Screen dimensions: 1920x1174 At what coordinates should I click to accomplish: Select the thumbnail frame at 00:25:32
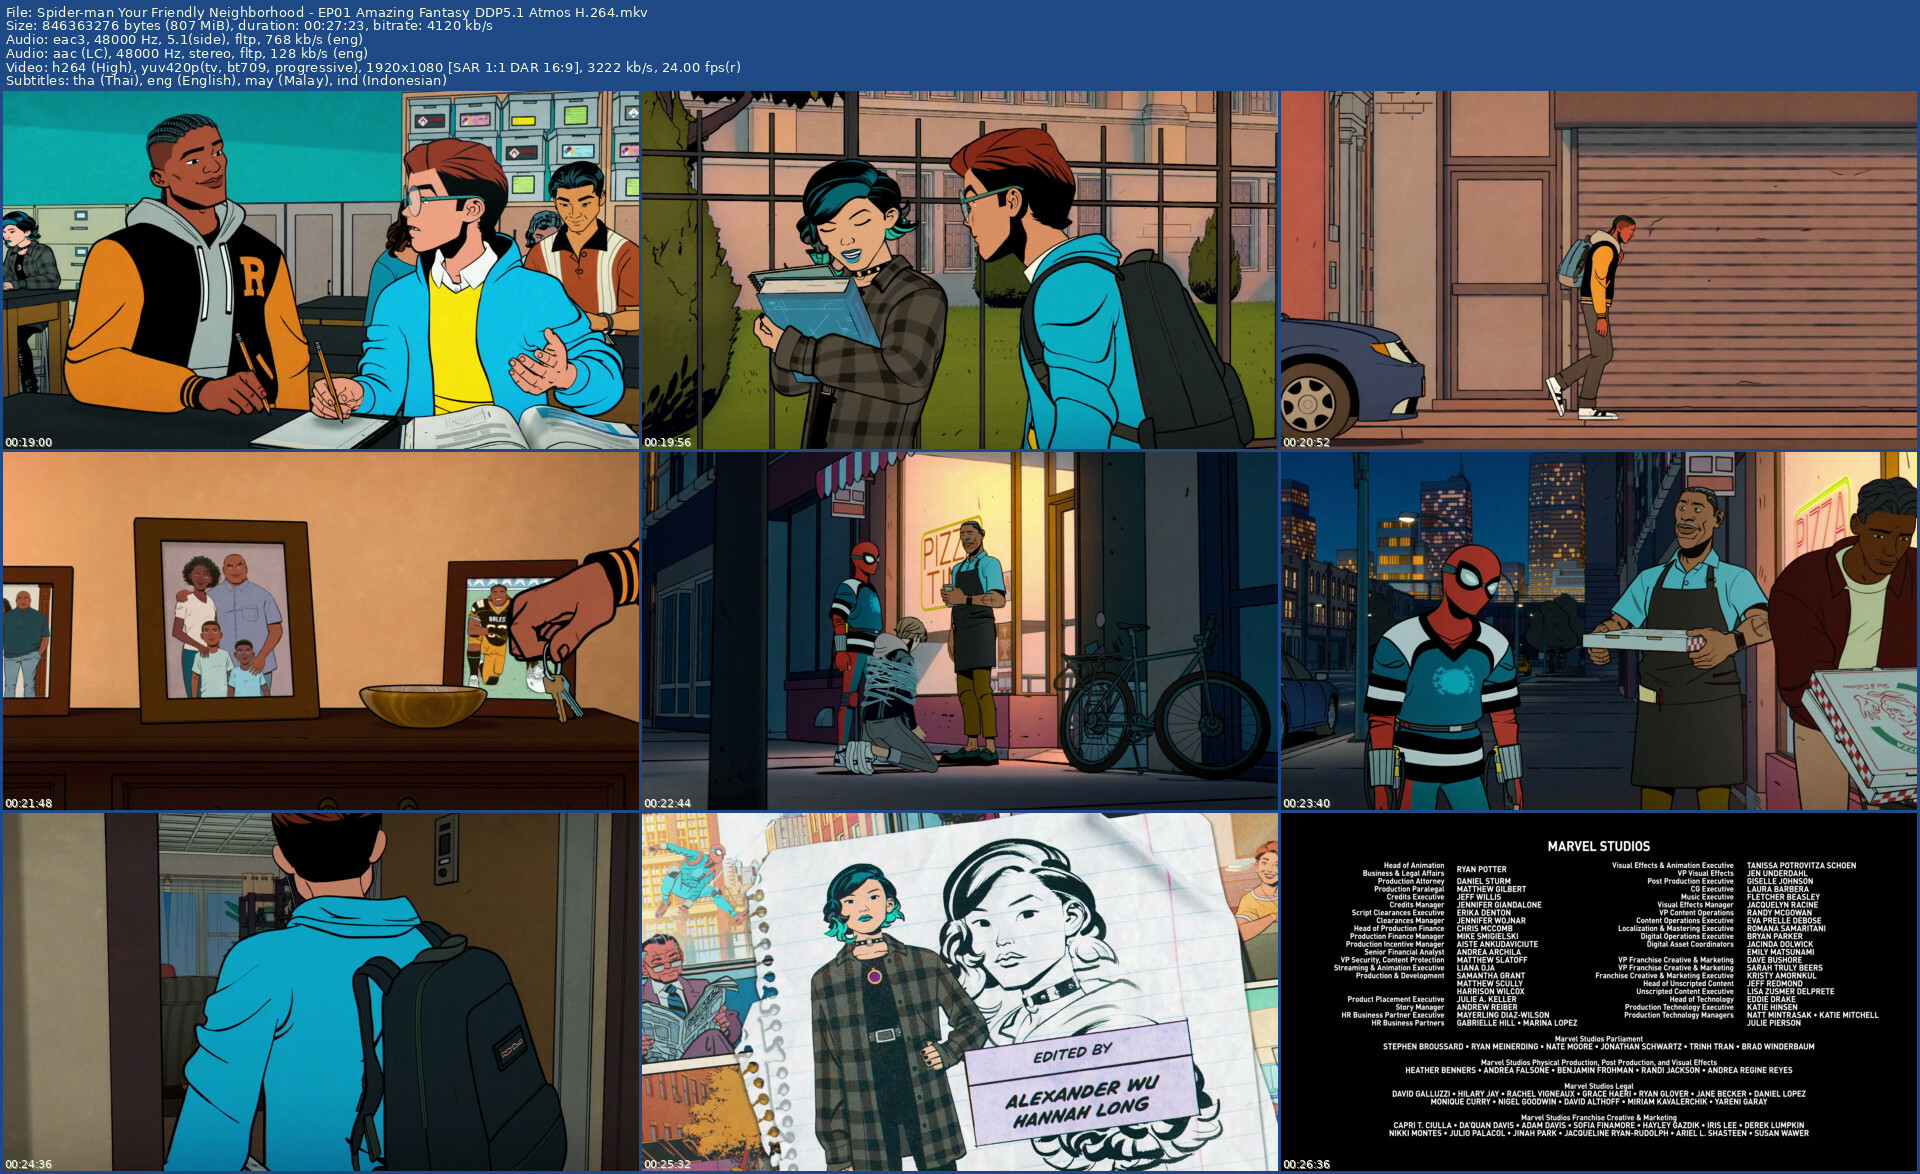tap(960, 992)
